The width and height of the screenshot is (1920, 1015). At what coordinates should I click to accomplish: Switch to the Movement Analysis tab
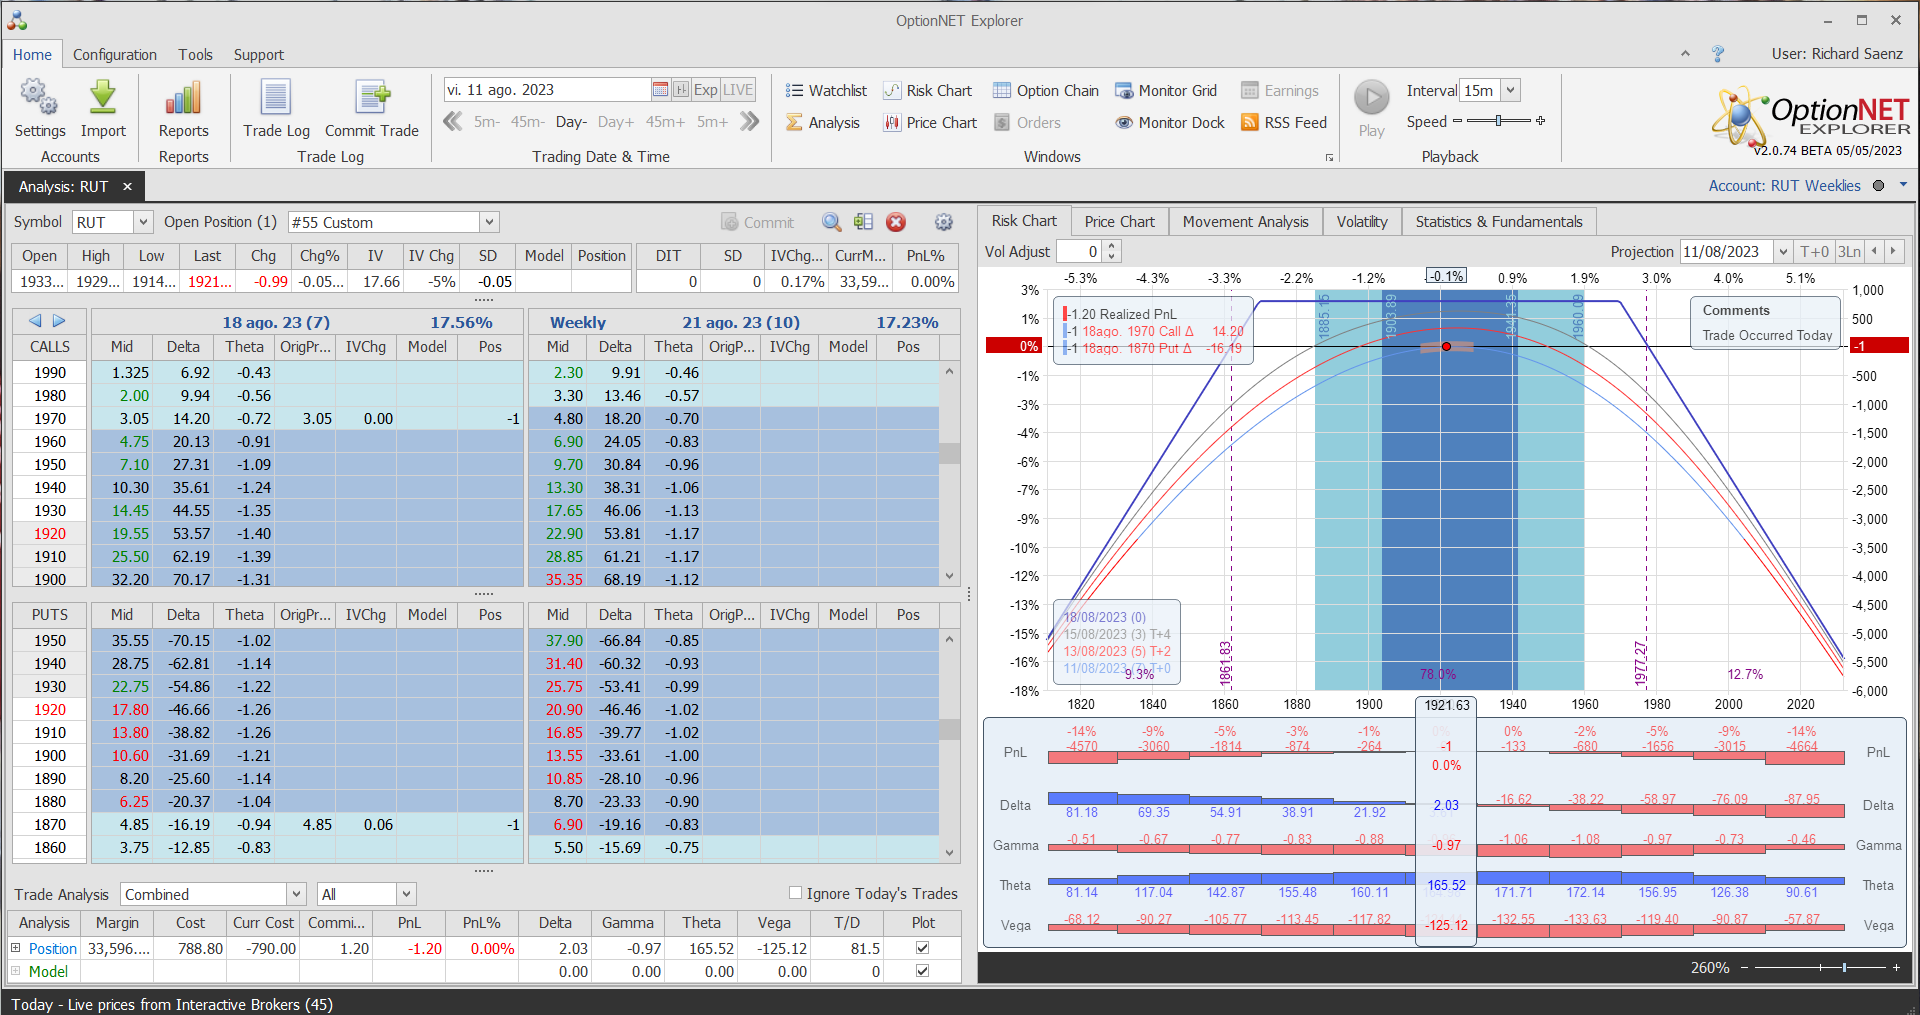click(x=1245, y=222)
